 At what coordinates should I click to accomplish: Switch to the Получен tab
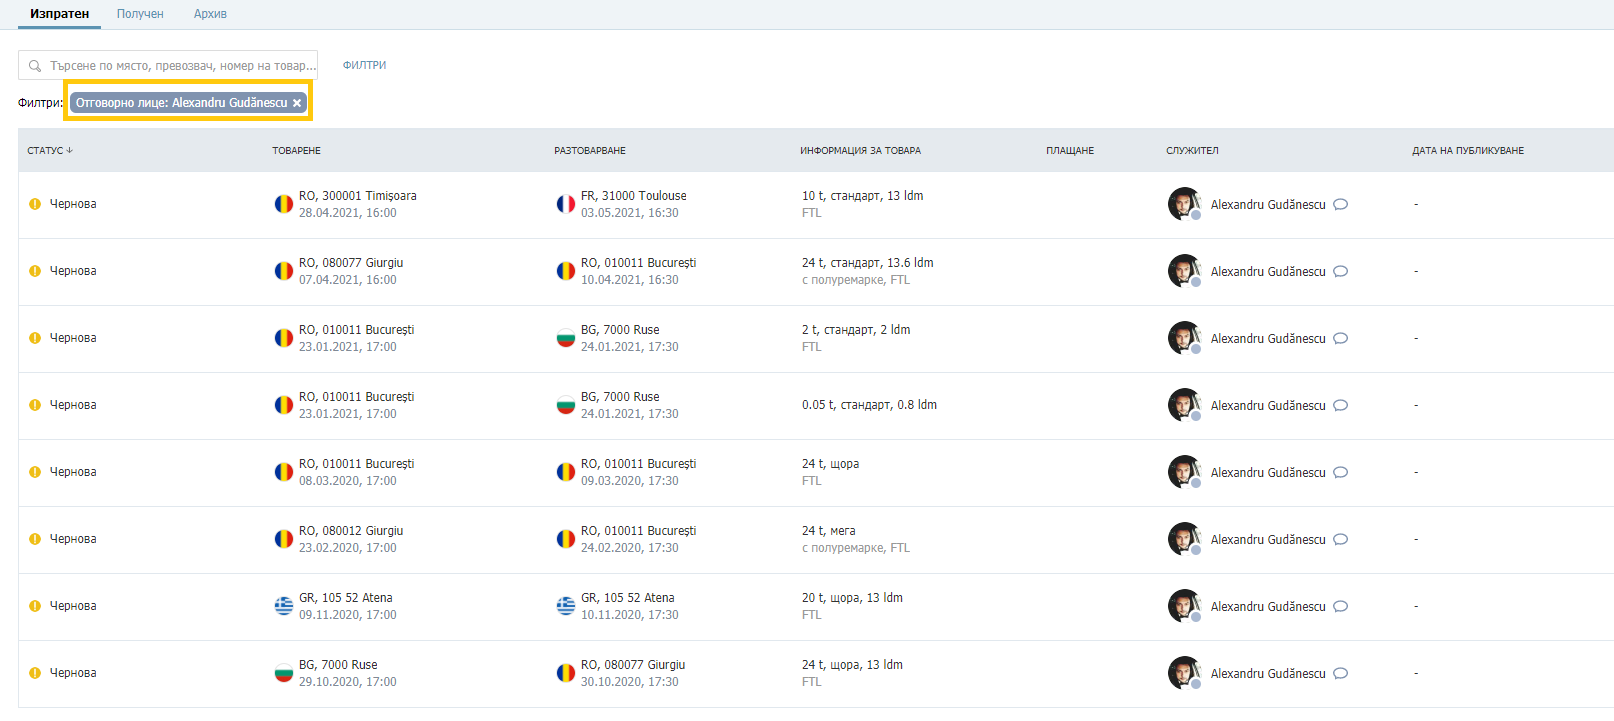140,14
